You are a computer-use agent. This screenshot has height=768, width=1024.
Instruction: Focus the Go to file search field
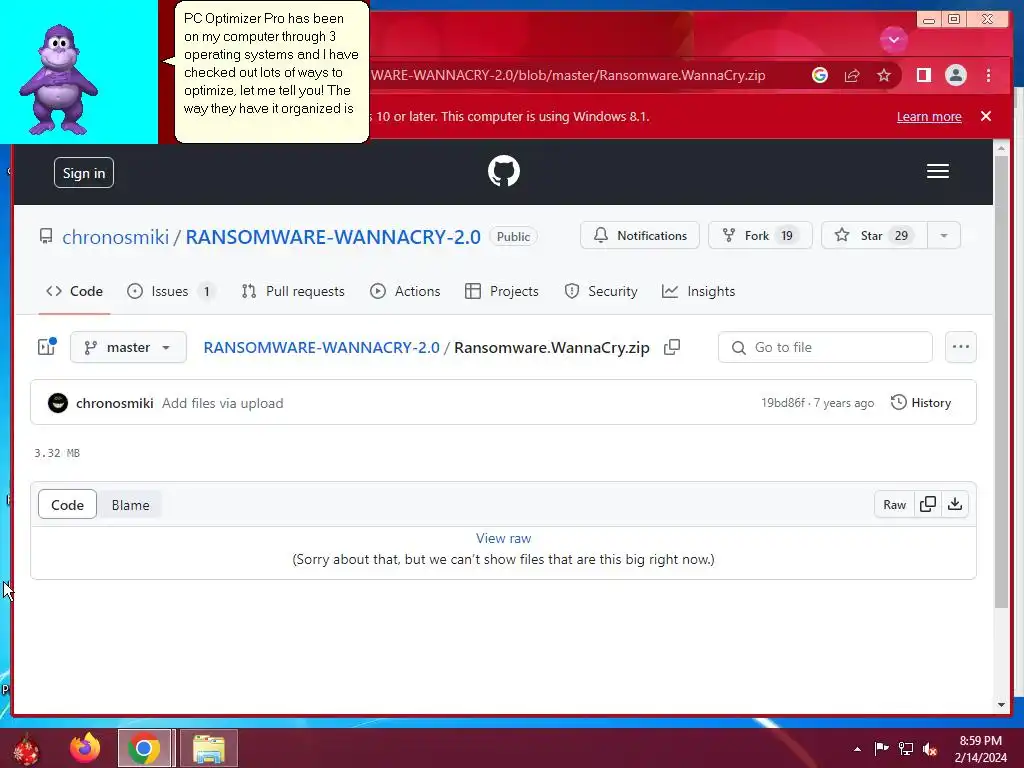pyautogui.click(x=825, y=347)
